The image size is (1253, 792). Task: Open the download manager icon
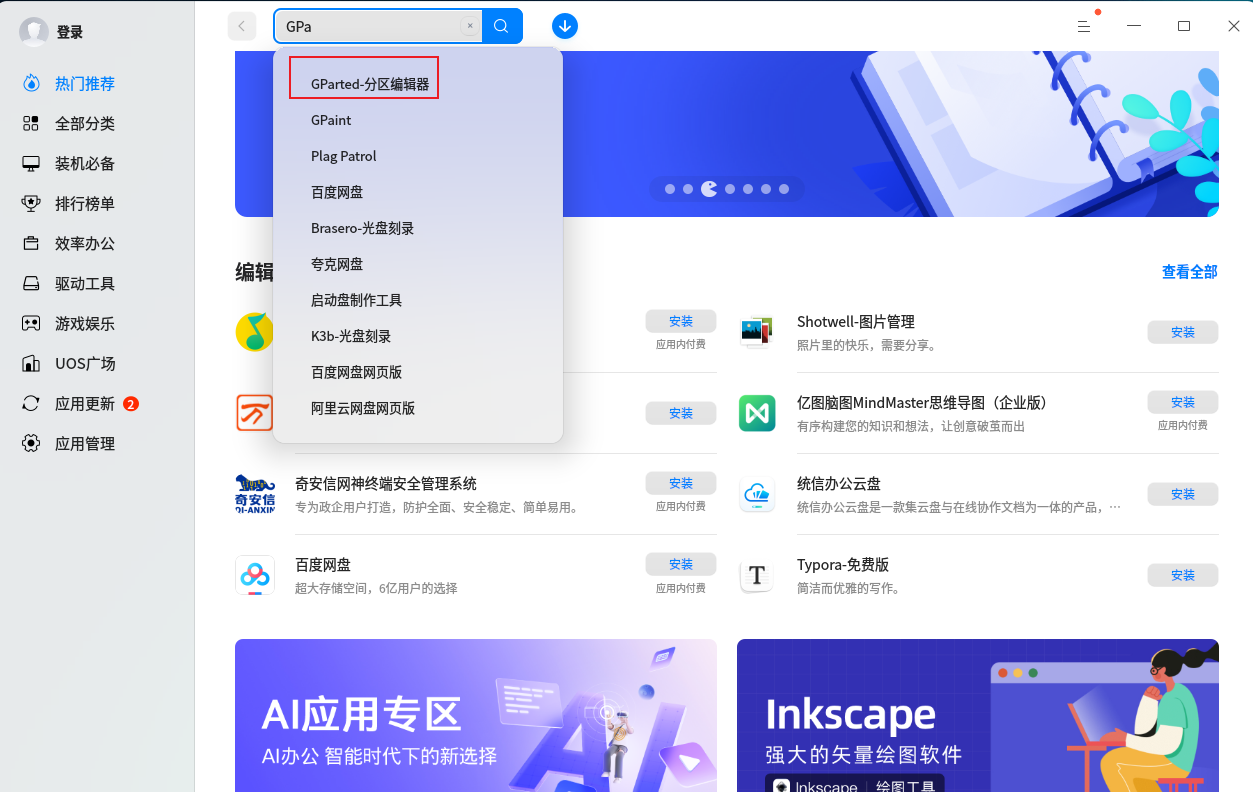click(x=565, y=26)
